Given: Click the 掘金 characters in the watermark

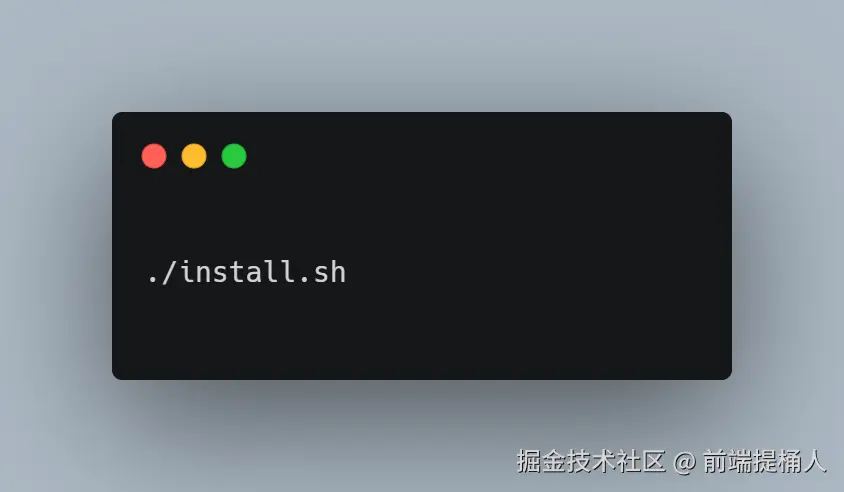Looking at the screenshot, I should click(541, 461).
